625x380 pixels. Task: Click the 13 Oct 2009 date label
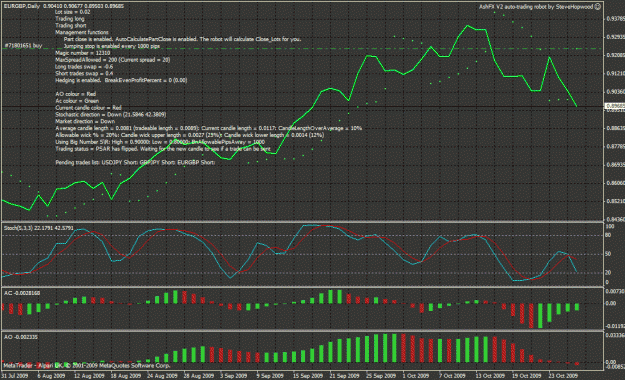coord(490,376)
